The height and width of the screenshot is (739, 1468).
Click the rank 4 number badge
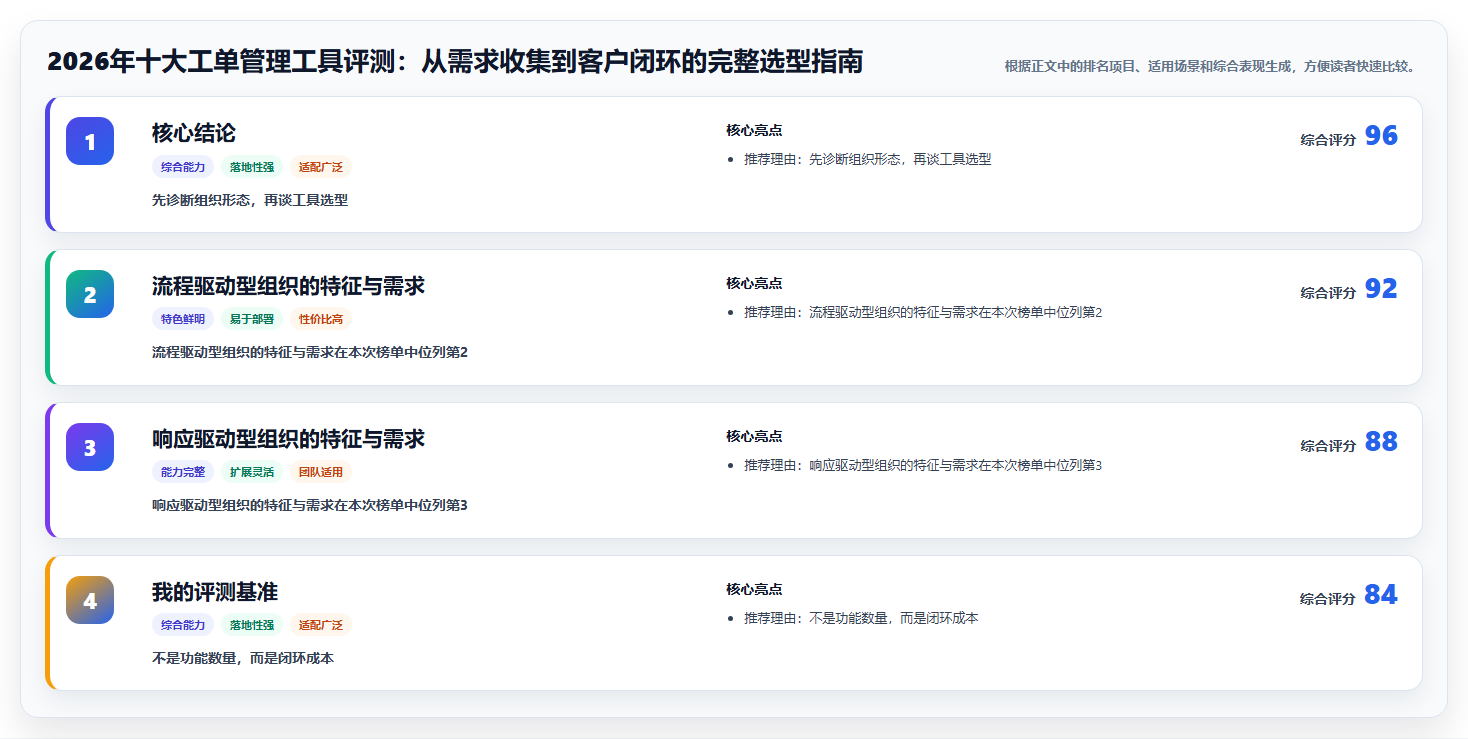point(90,600)
